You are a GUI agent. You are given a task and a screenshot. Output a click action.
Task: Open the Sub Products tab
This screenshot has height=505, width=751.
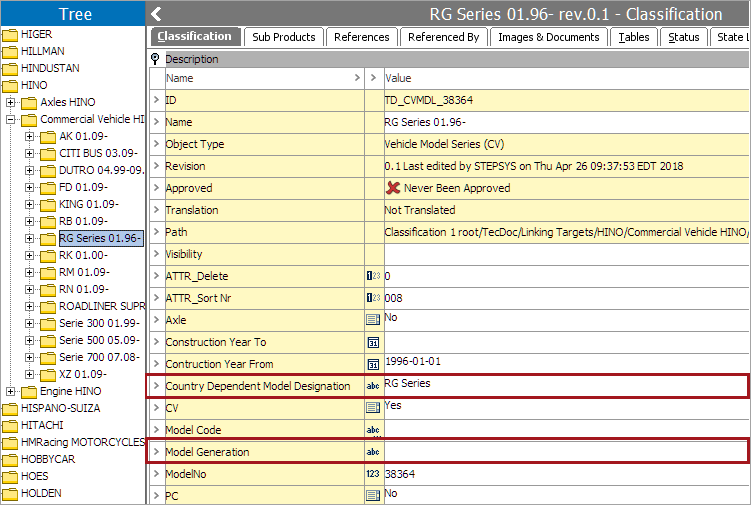tap(283, 37)
